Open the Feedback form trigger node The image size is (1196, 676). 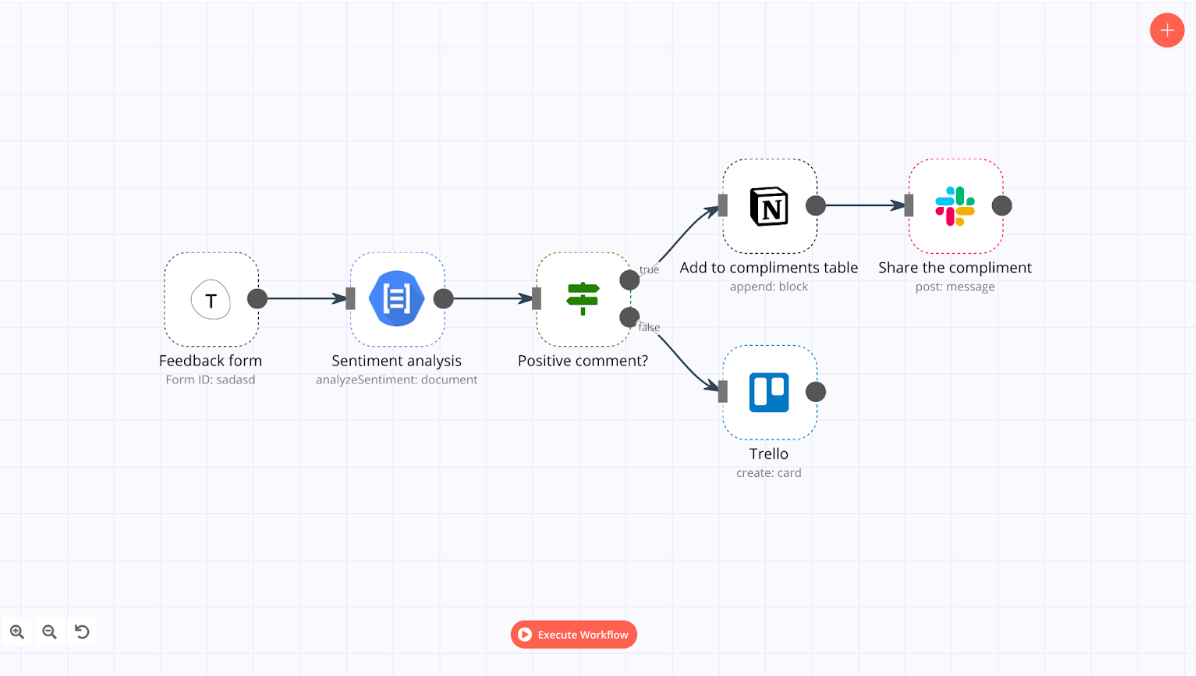(x=211, y=298)
